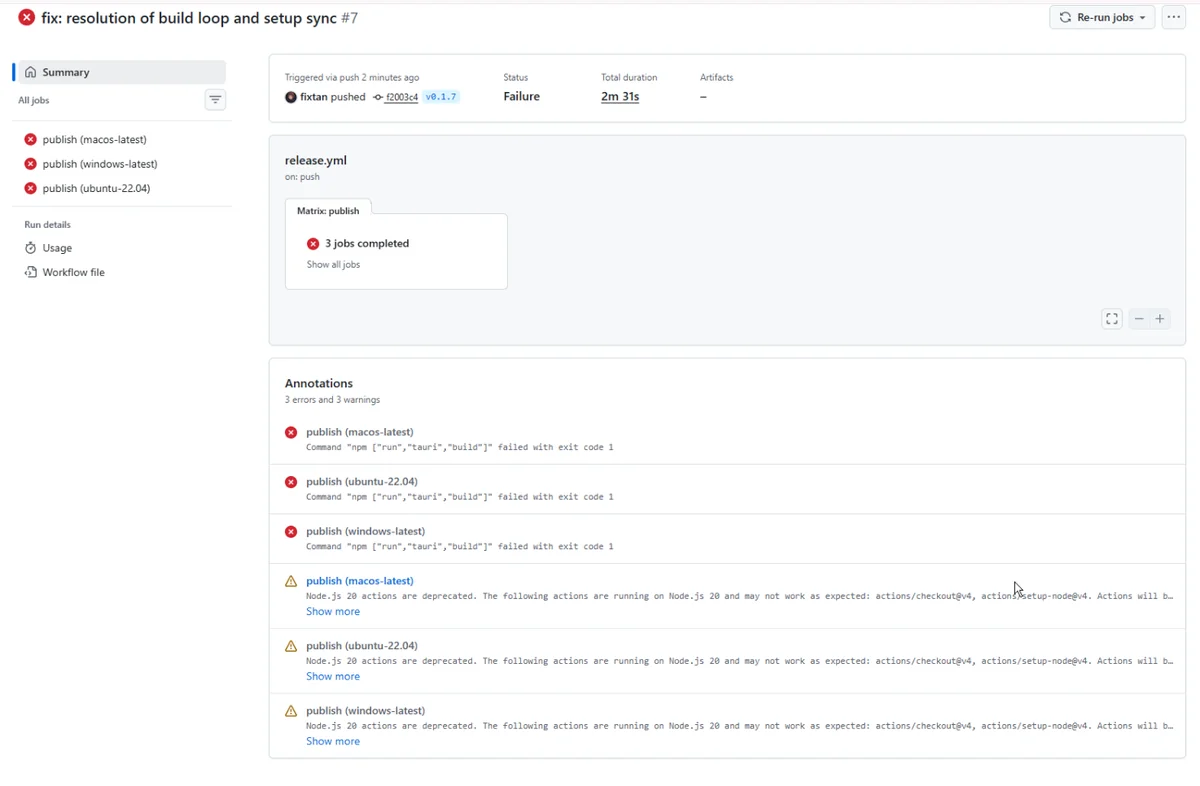Click the failed status icon beside the run title
The width and height of the screenshot is (1200, 786).
[x=26, y=18]
